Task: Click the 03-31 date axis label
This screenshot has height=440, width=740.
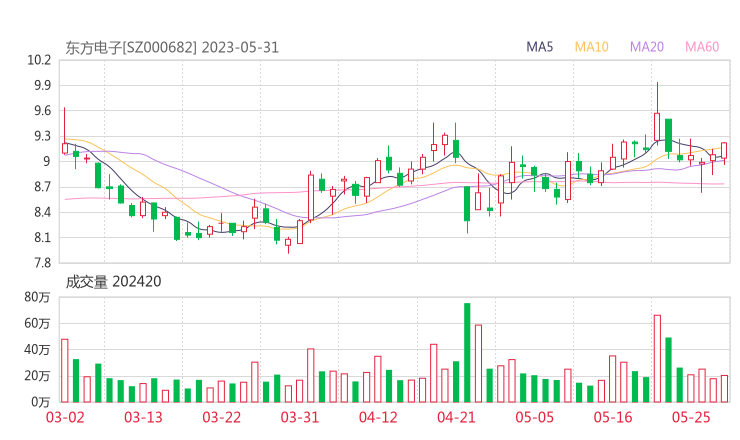Action: coord(300,417)
